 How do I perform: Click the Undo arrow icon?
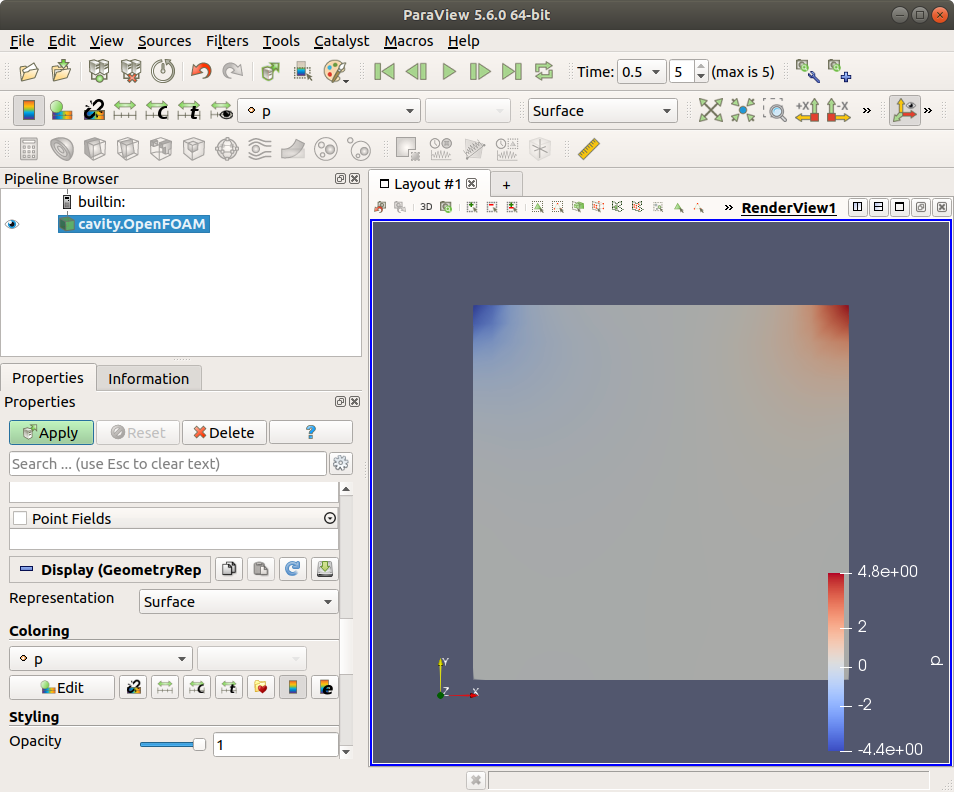(201, 71)
